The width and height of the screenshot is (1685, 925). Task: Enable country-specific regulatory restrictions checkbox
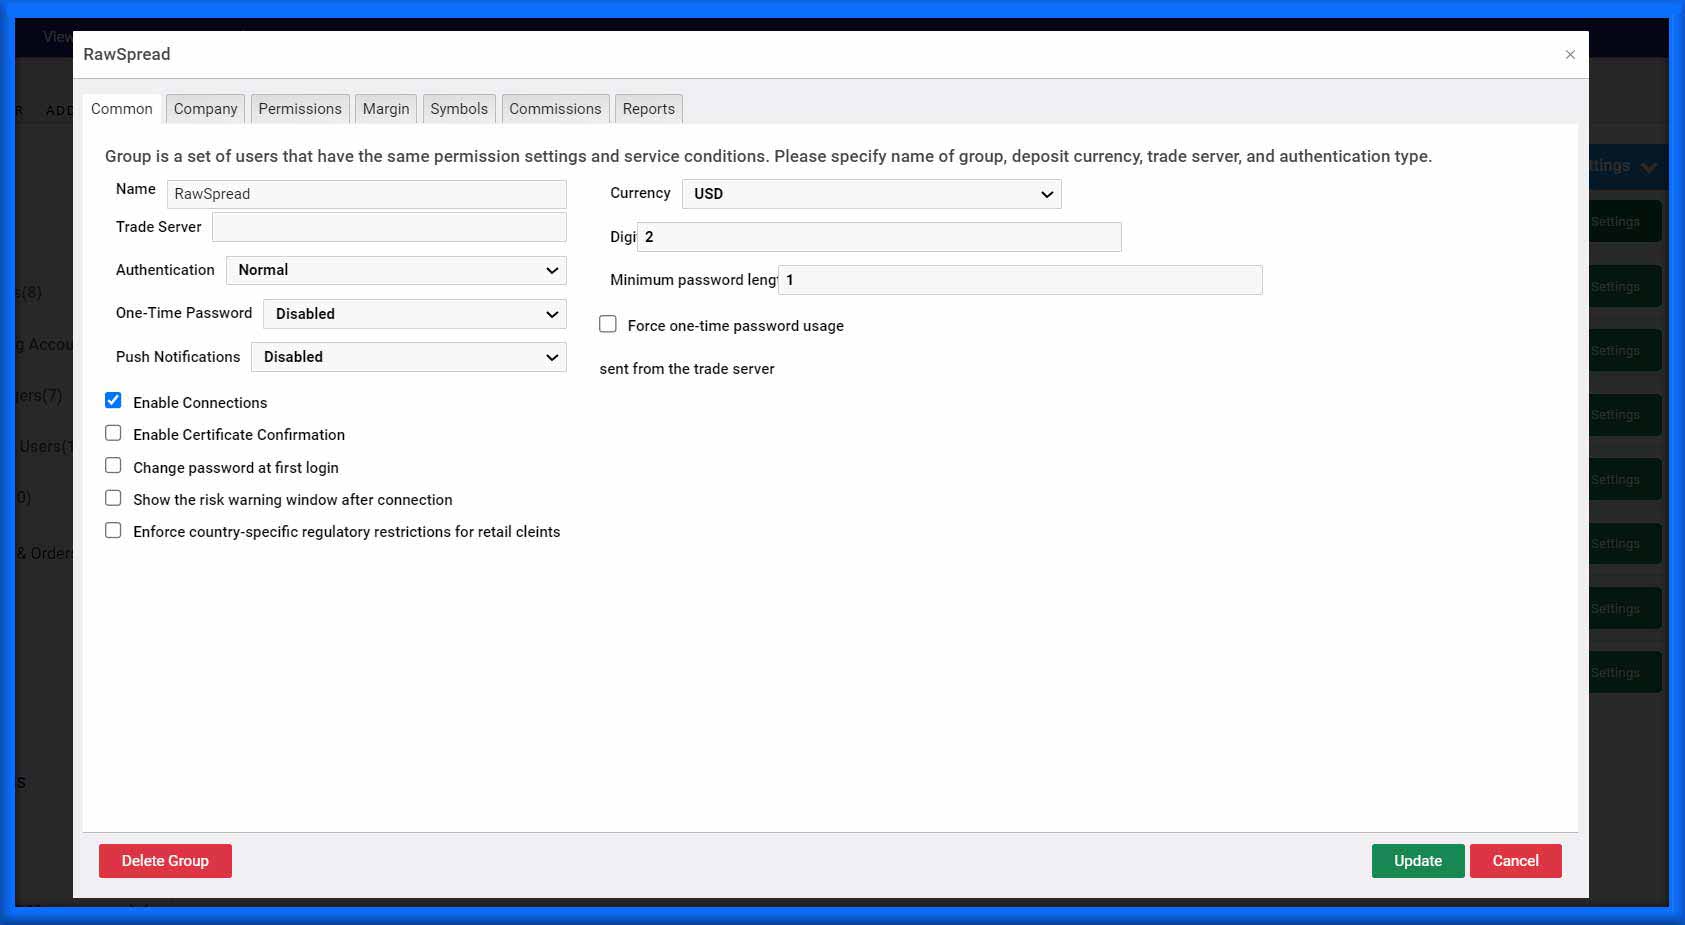click(114, 531)
